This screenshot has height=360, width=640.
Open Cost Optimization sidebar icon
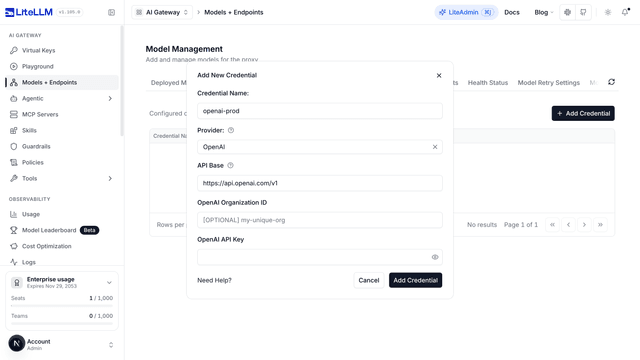tap(14, 246)
